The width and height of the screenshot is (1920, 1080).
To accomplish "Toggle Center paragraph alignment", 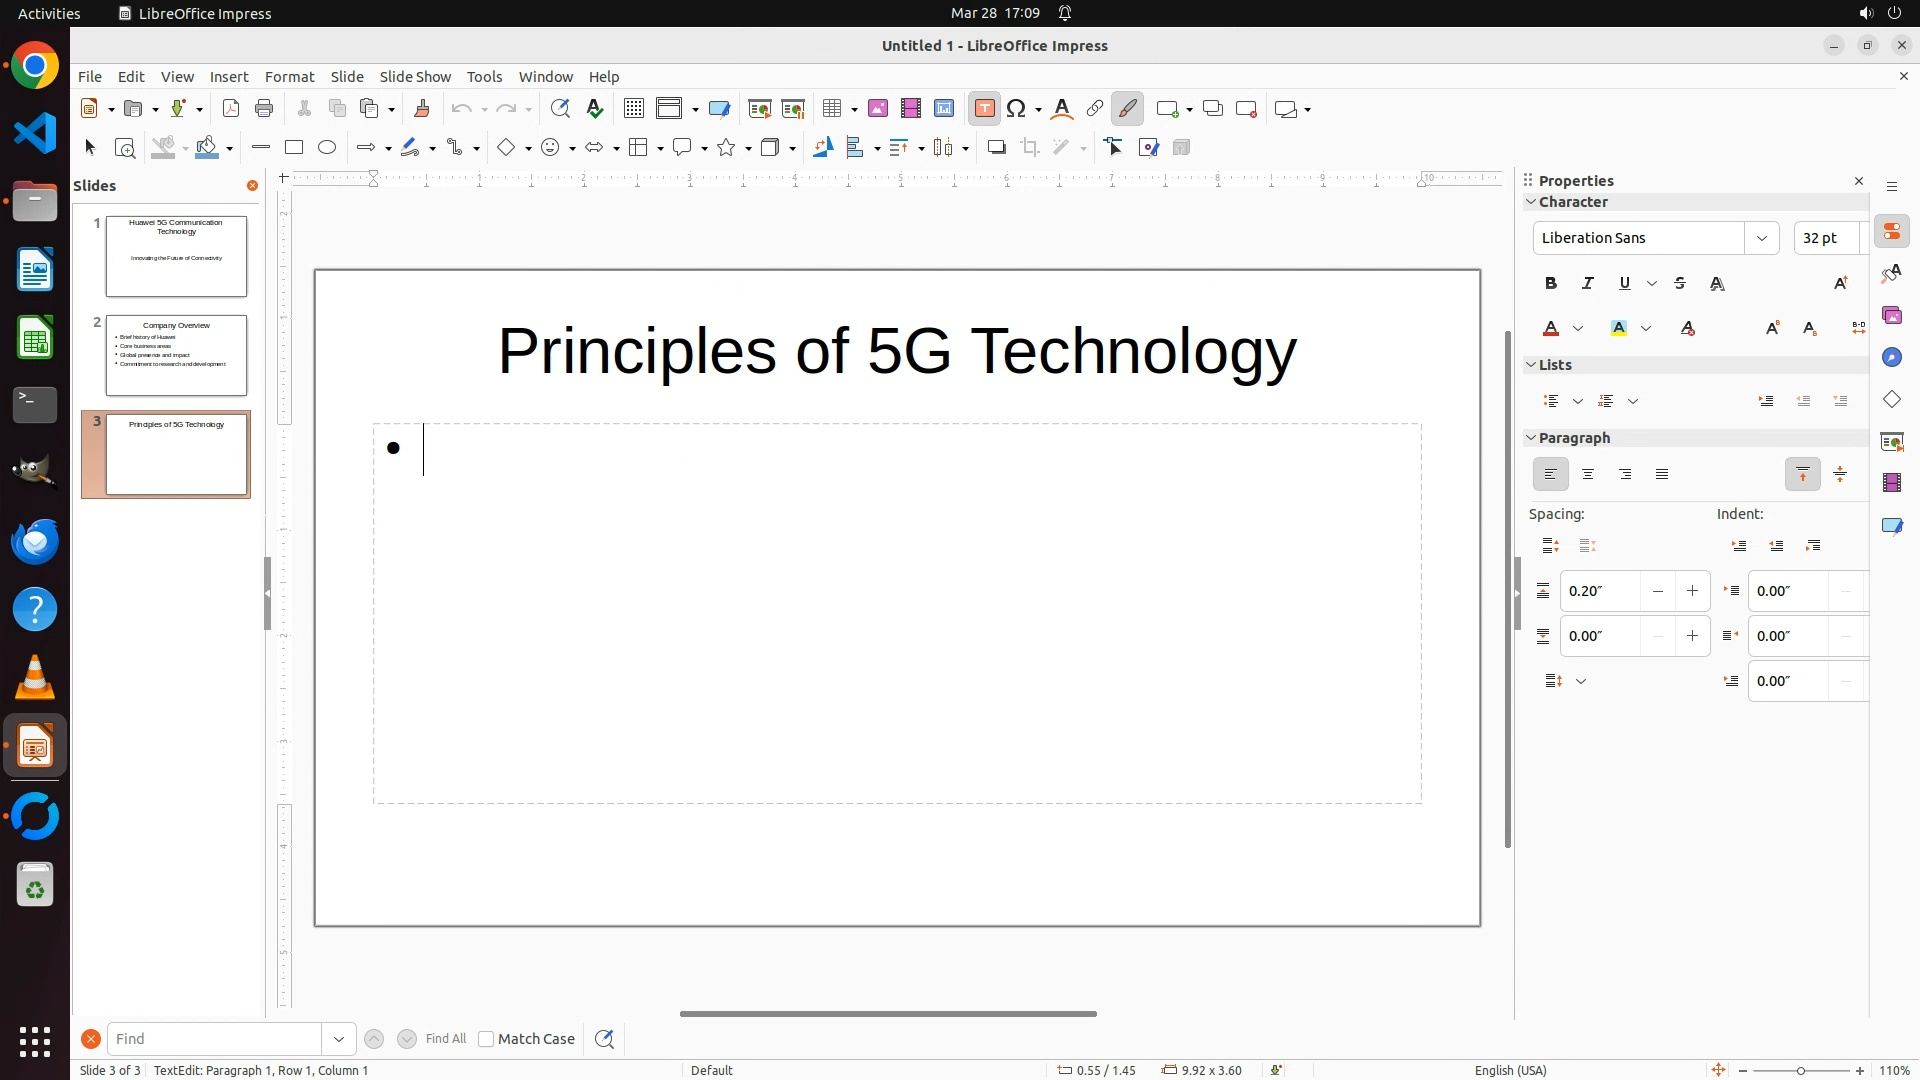I will tap(1588, 475).
